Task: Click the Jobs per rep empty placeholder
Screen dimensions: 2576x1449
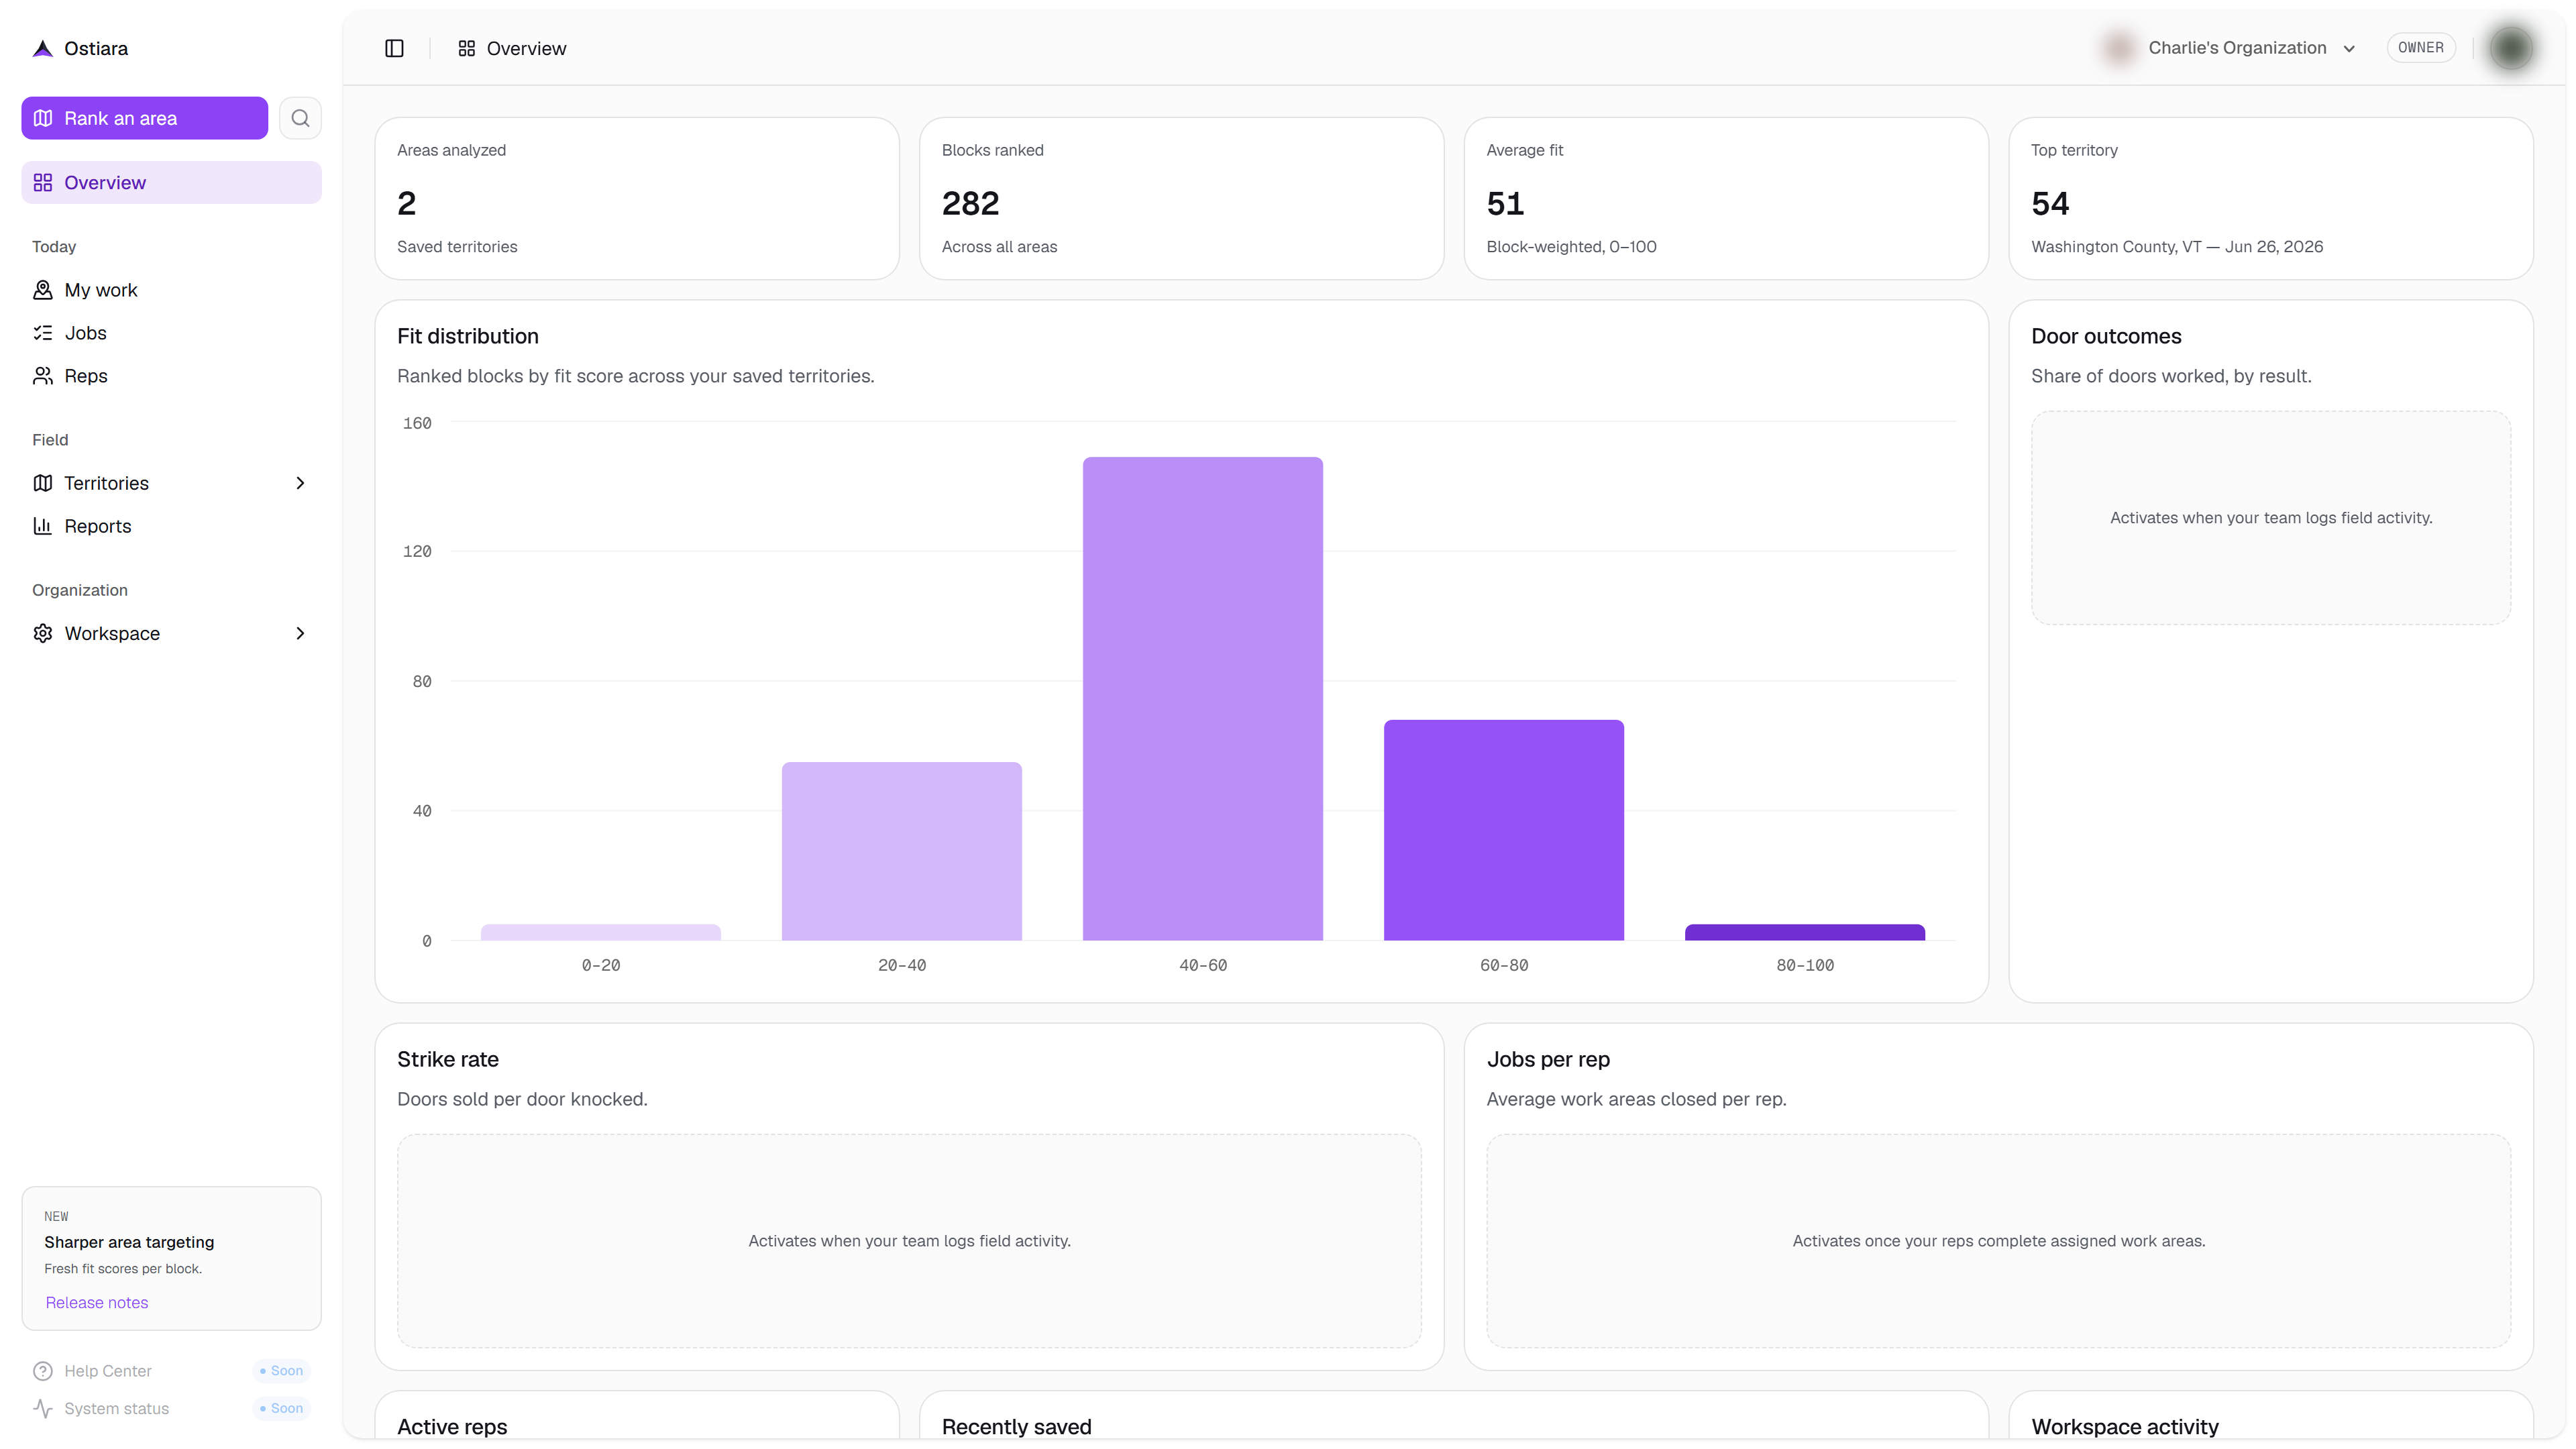Action: coord(1998,1241)
